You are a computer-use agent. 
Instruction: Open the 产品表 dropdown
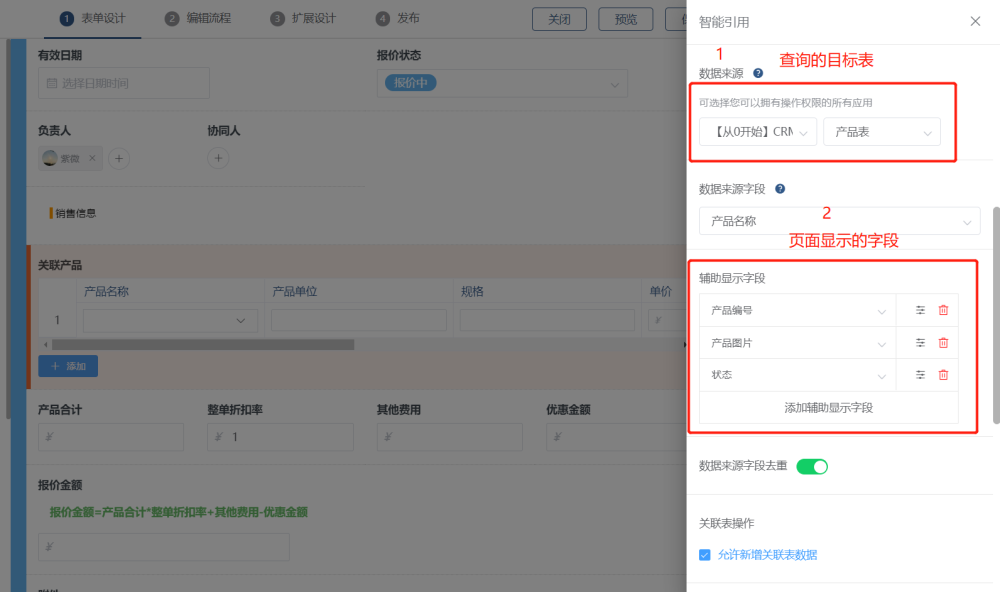[x=881, y=131]
